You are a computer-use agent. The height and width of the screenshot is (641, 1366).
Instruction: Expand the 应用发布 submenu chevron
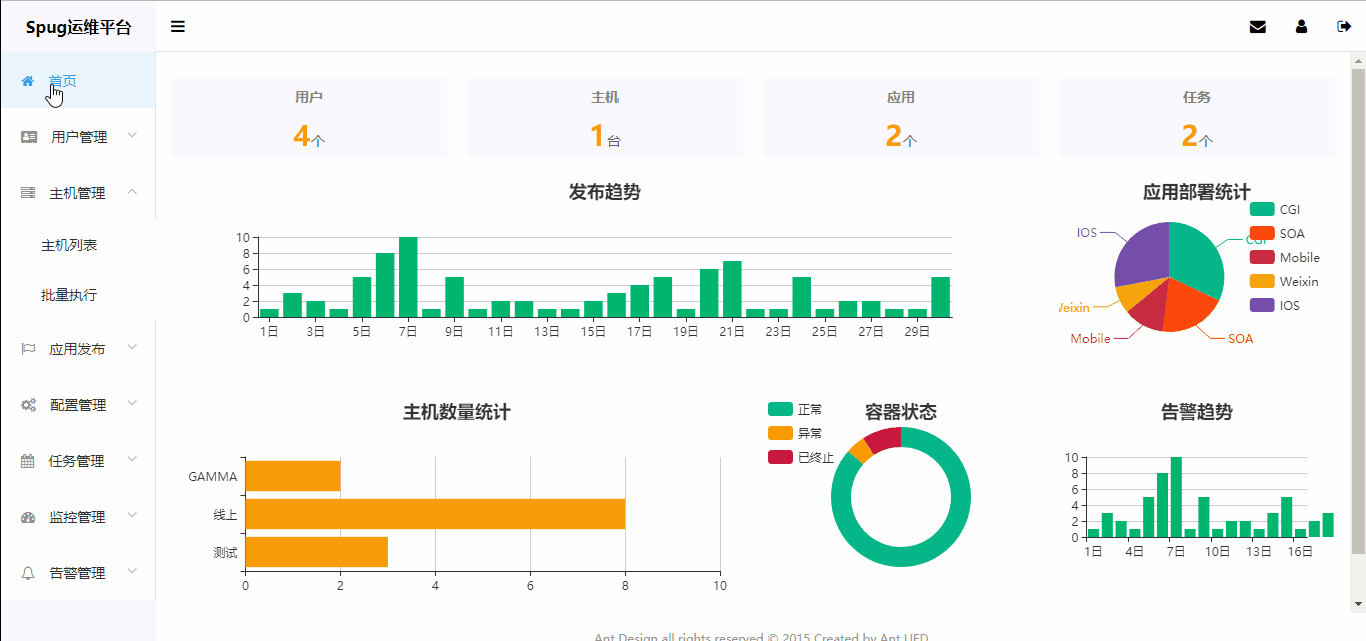133,347
